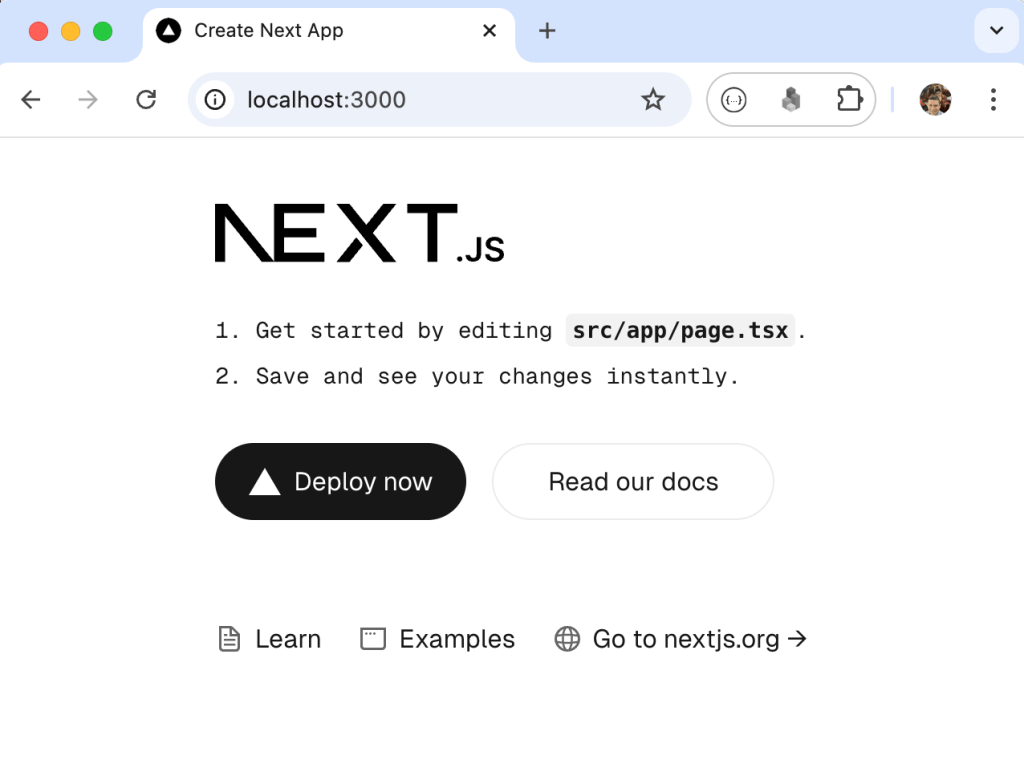Navigate back using the arrow button
The image size is (1024, 764).
pyautogui.click(x=31, y=100)
